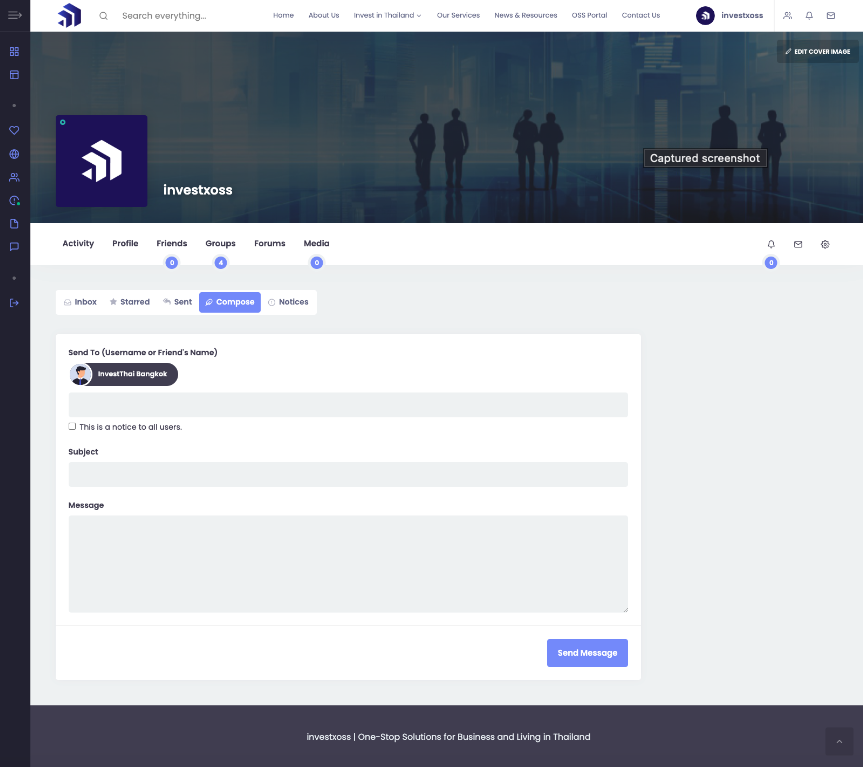The width and height of the screenshot is (863, 767).
Task: Click the heart icon in left sidebar
Action: tap(14, 130)
